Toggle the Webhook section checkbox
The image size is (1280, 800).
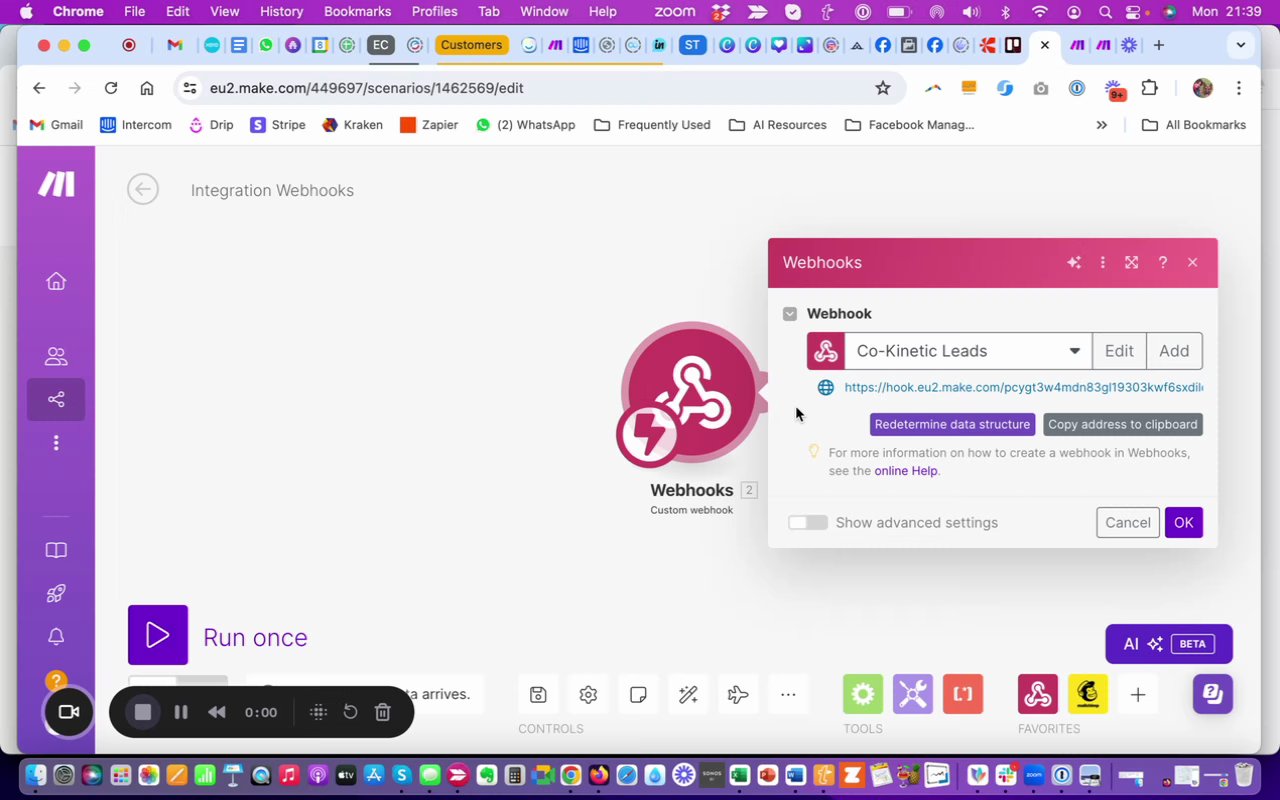click(x=790, y=314)
